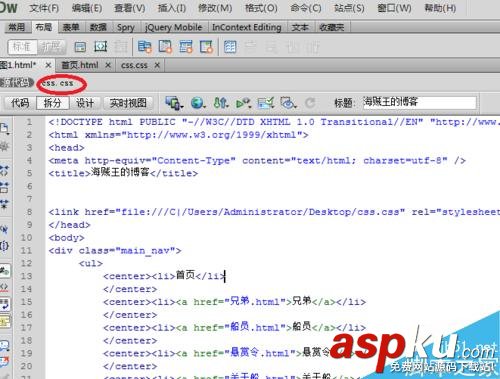Image resolution: width=500 pixels, height=379 pixels.
Task: Open the 查看(V) menu
Action: pos(129,8)
